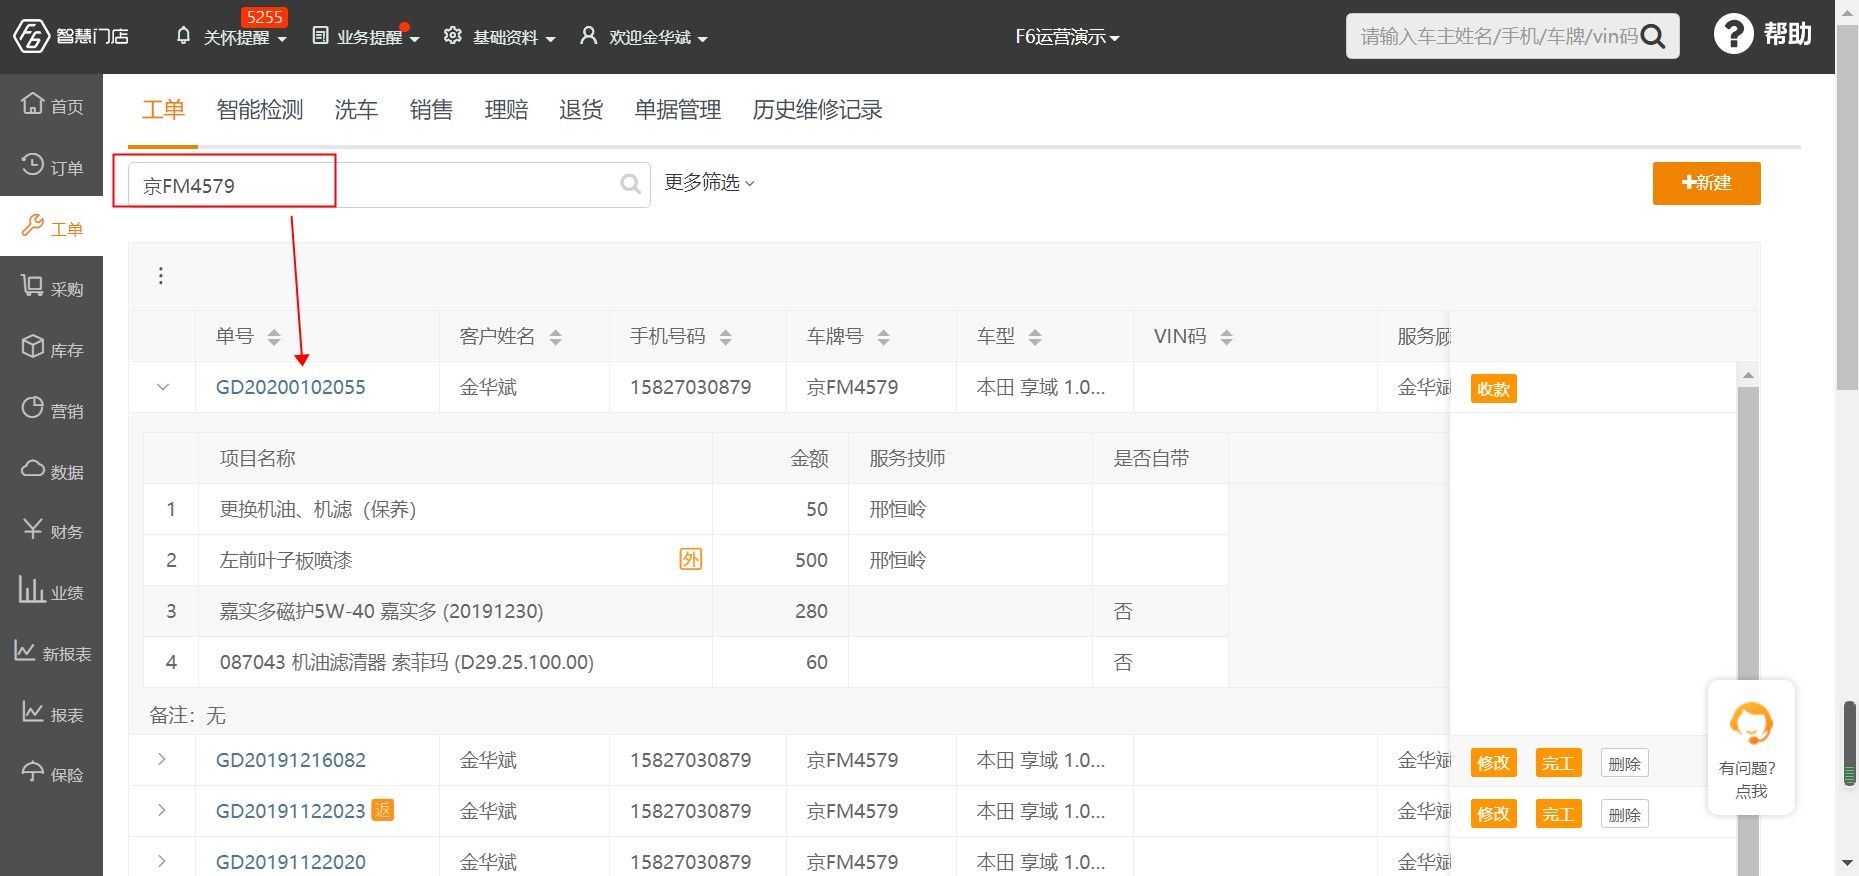Click 完工 for order GD20191216082

[1558, 763]
